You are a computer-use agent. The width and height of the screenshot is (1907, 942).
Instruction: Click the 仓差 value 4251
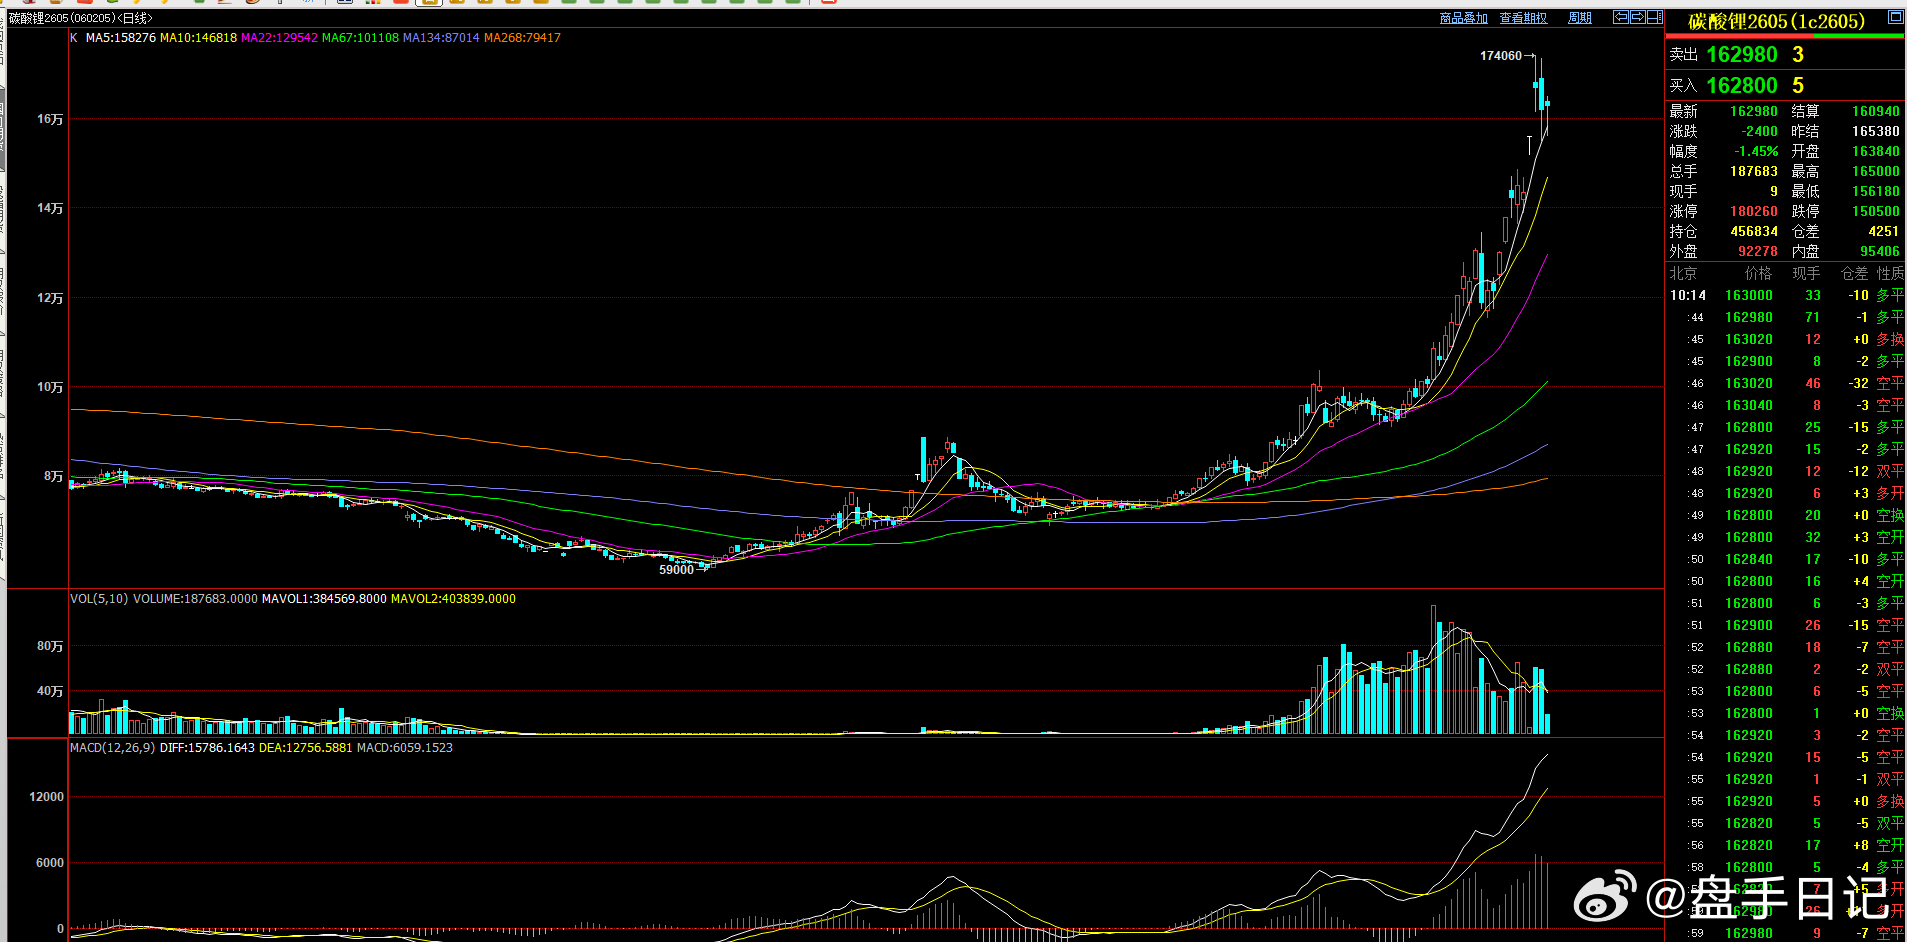click(x=1884, y=232)
